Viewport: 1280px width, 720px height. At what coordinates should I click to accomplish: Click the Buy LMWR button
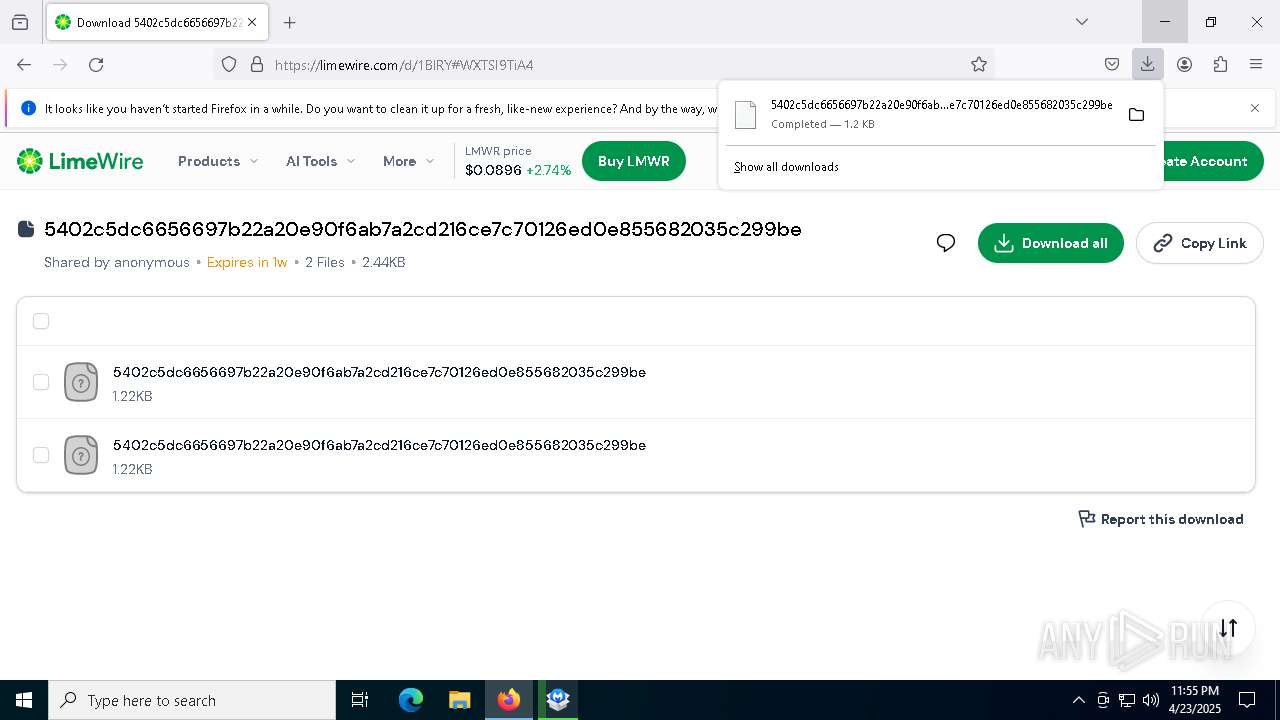(x=634, y=161)
